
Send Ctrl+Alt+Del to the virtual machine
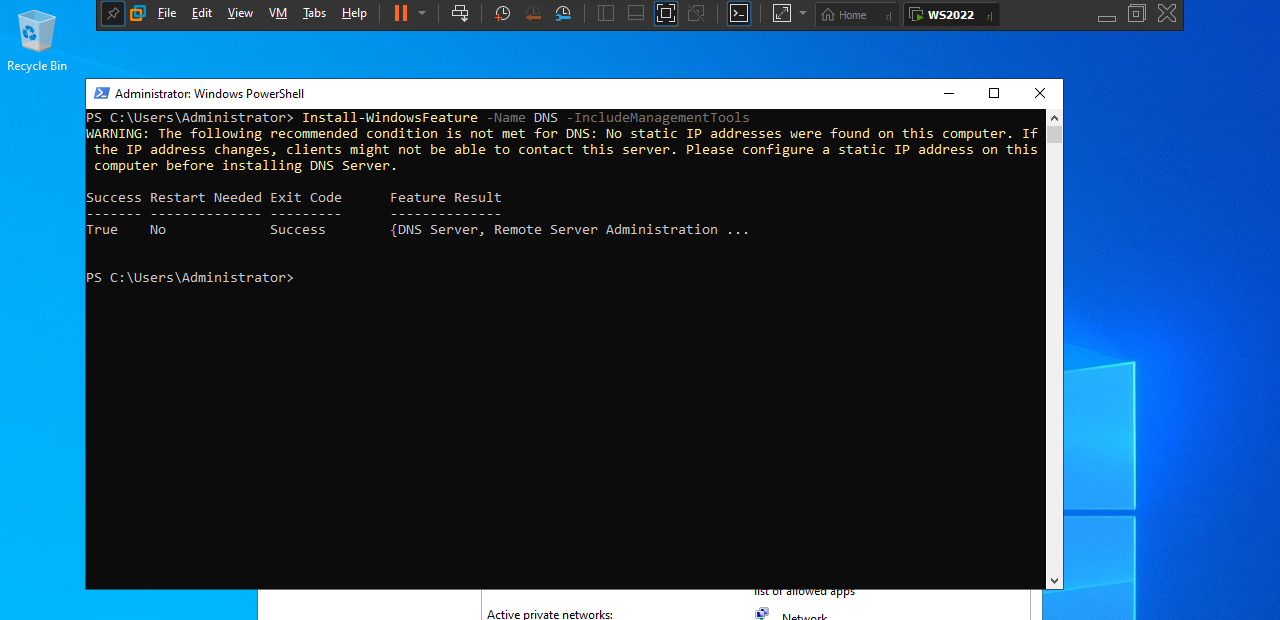[x=460, y=14]
